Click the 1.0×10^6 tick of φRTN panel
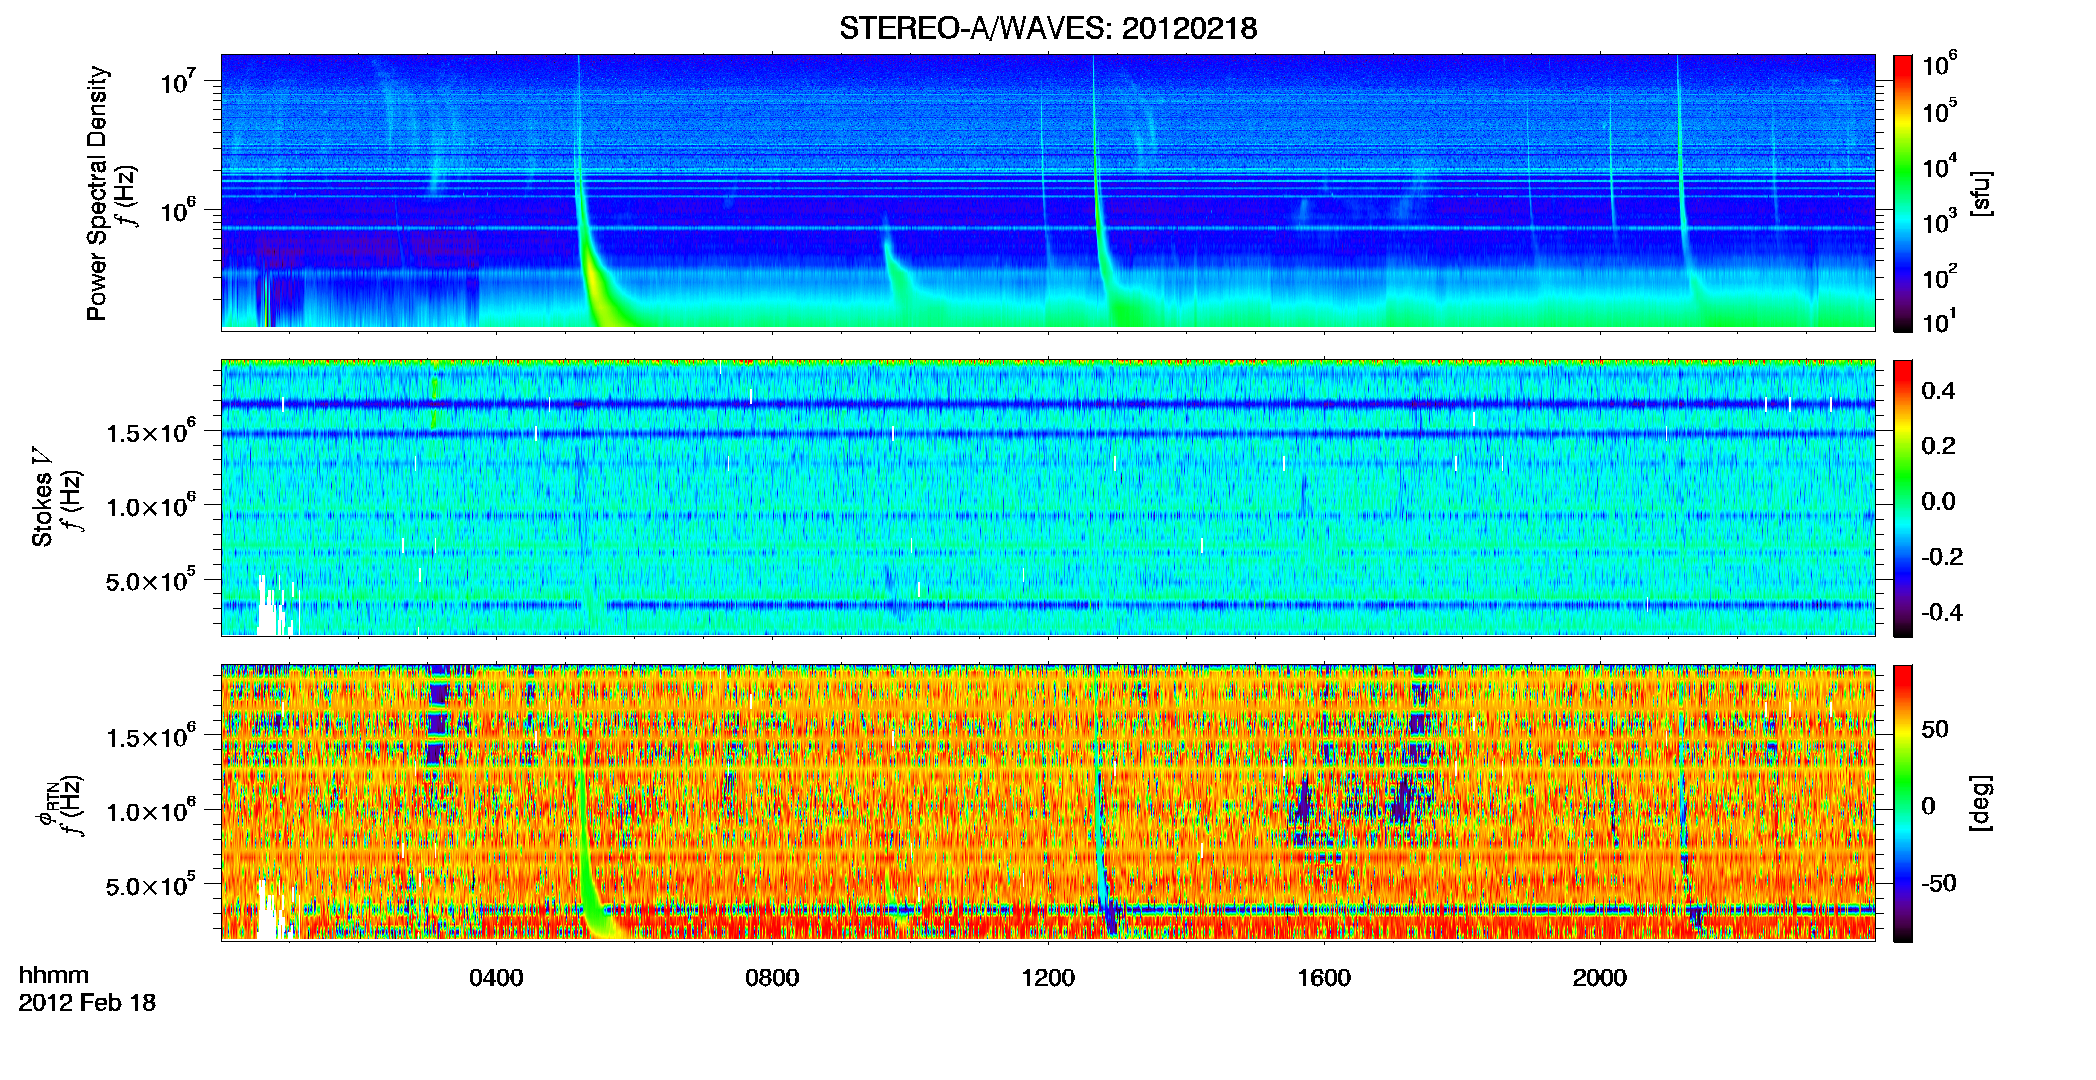This screenshot has width=2096, height=1080. click(150, 810)
